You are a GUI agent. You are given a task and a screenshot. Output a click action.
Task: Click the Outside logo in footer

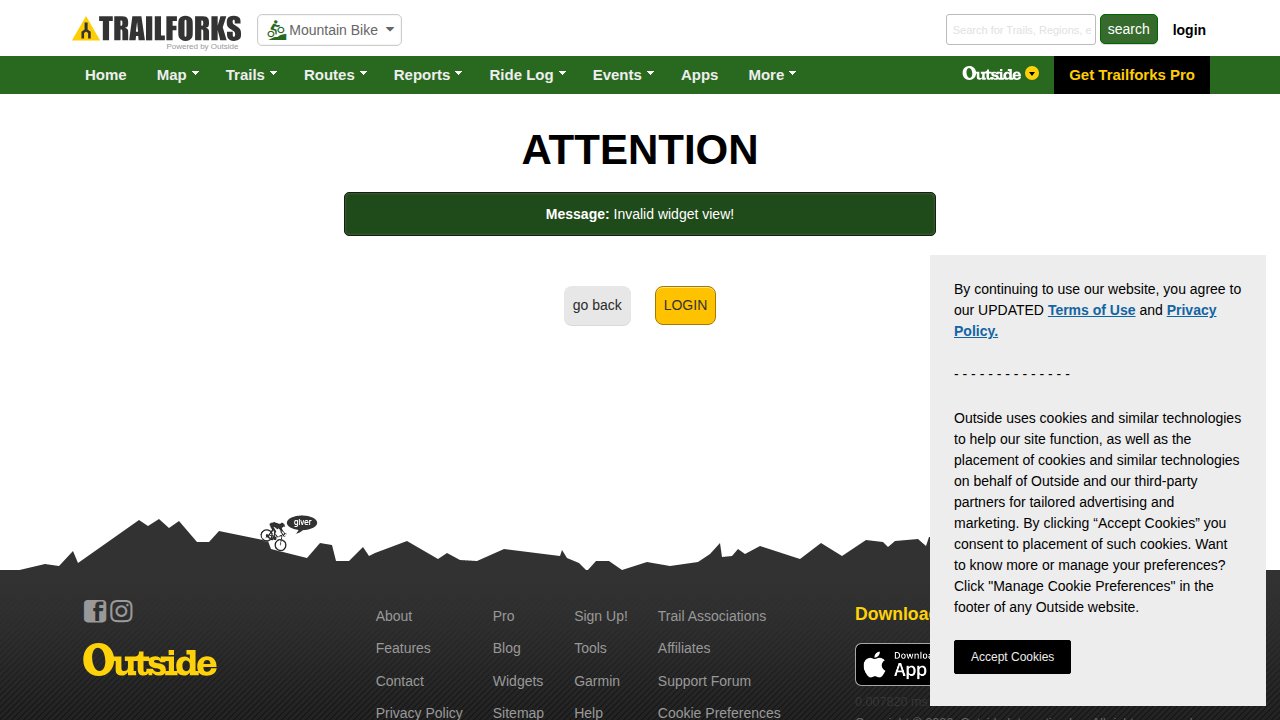click(150, 661)
